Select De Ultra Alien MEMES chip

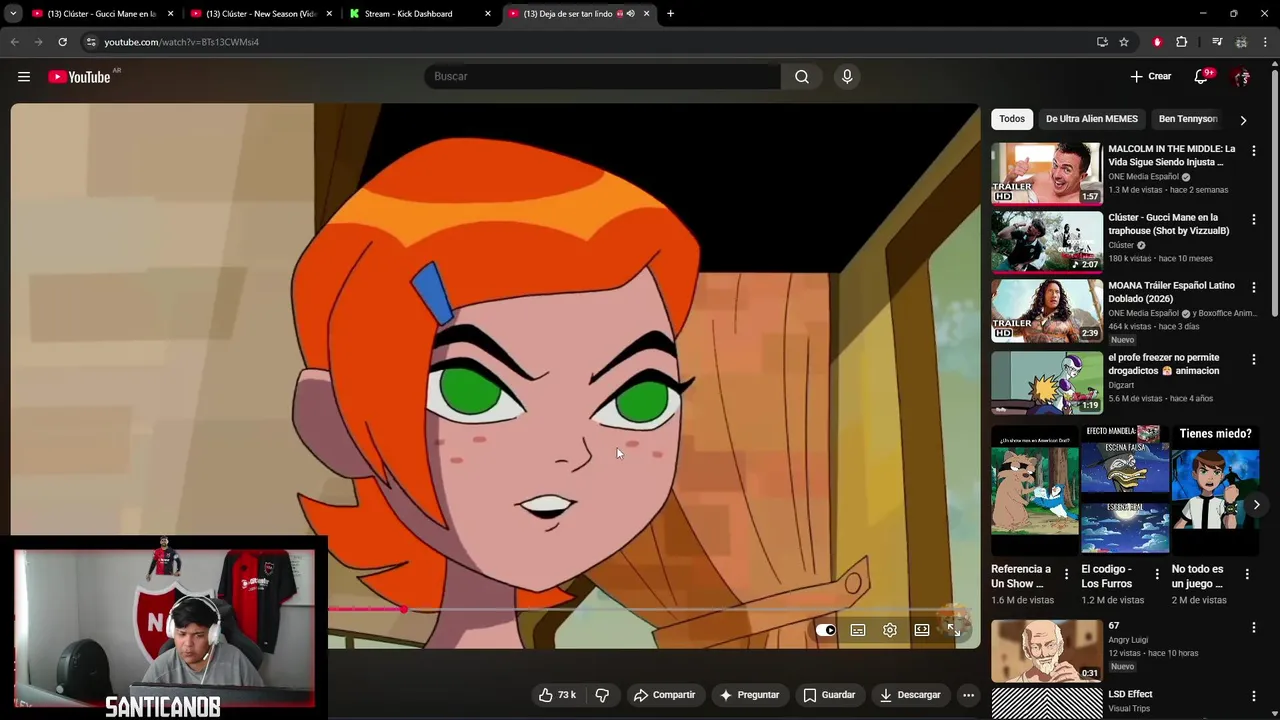click(x=1092, y=119)
